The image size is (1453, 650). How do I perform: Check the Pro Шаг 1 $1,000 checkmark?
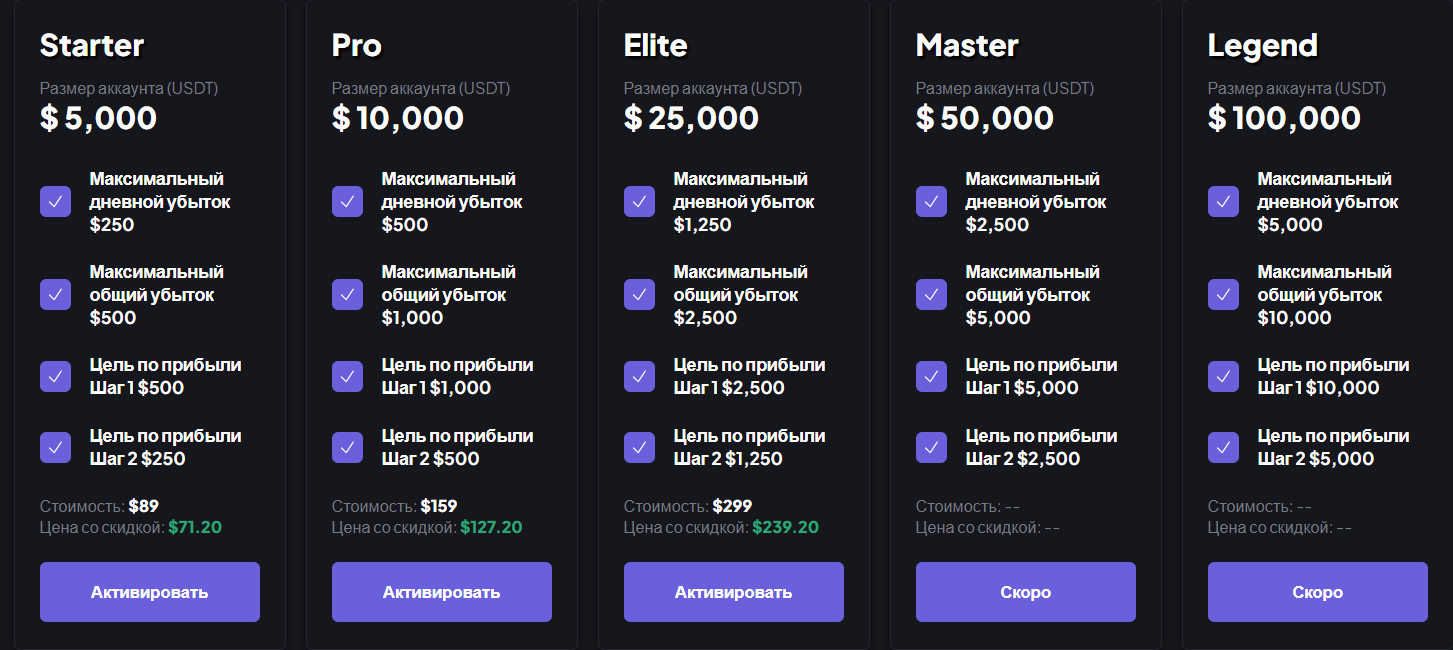click(348, 376)
